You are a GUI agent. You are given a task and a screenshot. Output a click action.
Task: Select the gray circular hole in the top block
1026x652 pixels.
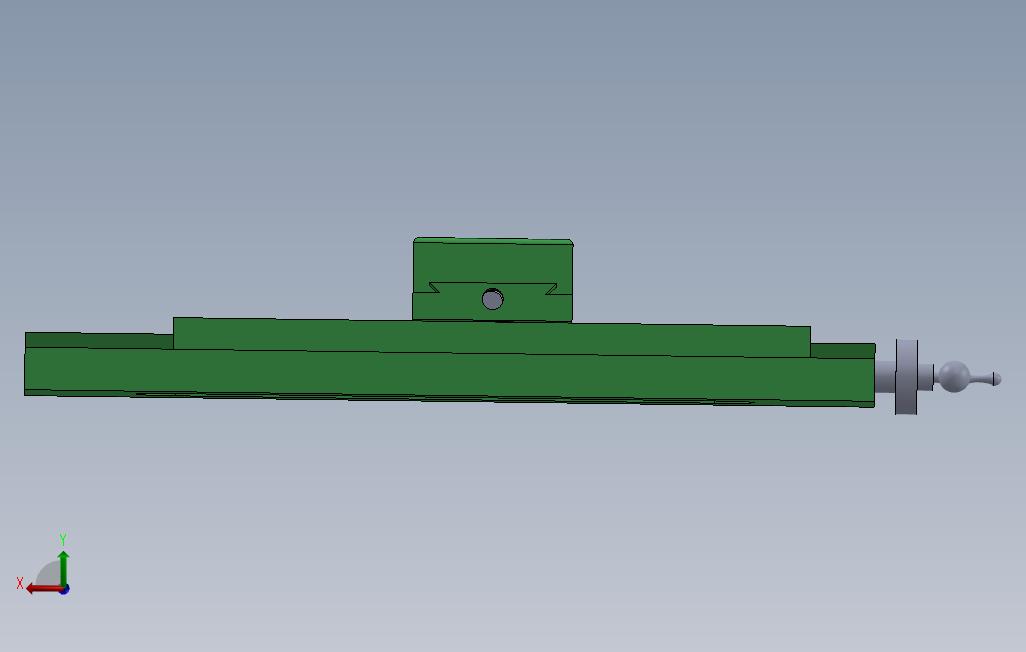[x=493, y=299]
